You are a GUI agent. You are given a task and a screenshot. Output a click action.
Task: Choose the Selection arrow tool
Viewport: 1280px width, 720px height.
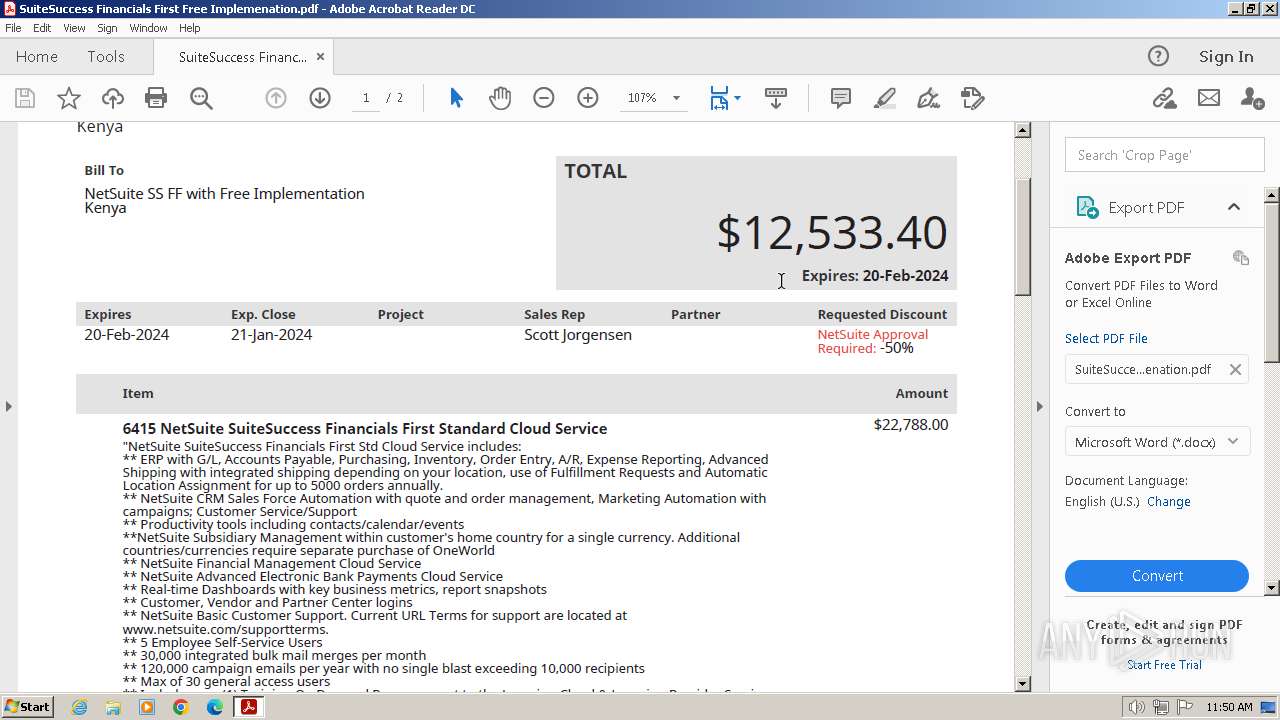pyautogui.click(x=456, y=98)
